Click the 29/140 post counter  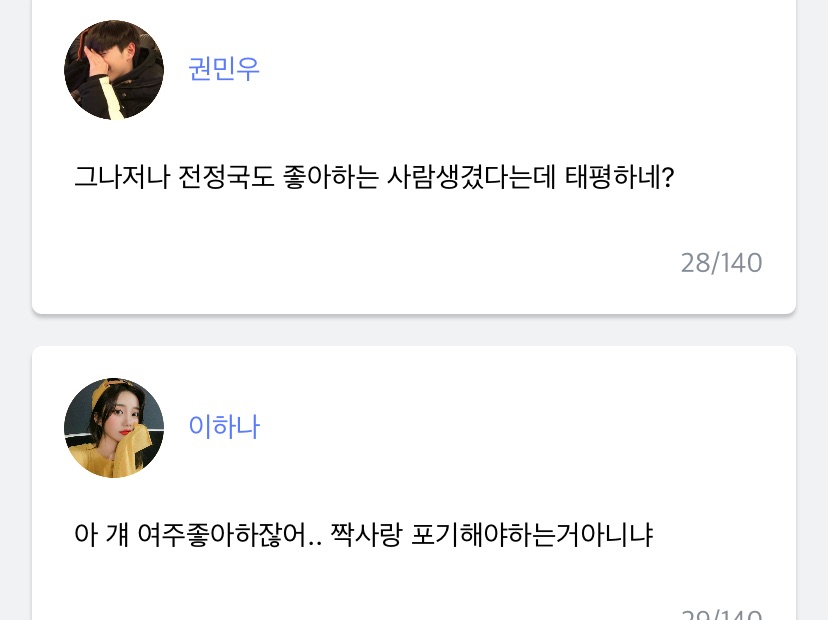pos(721,615)
